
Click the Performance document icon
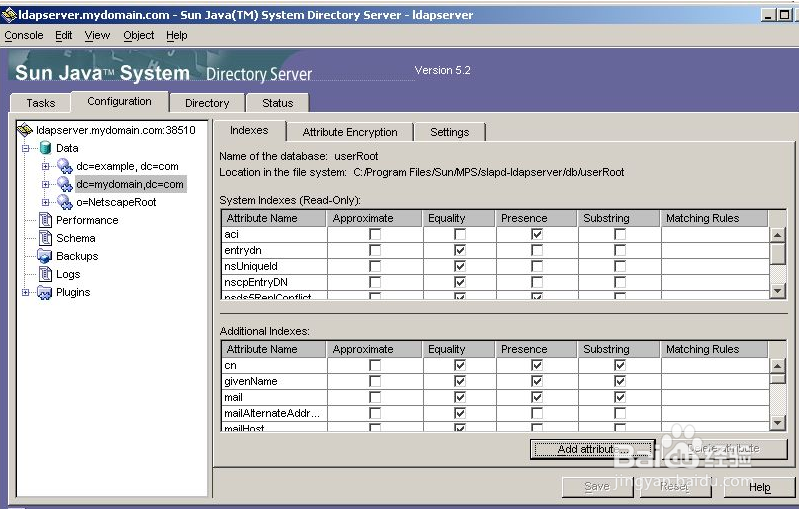45,220
